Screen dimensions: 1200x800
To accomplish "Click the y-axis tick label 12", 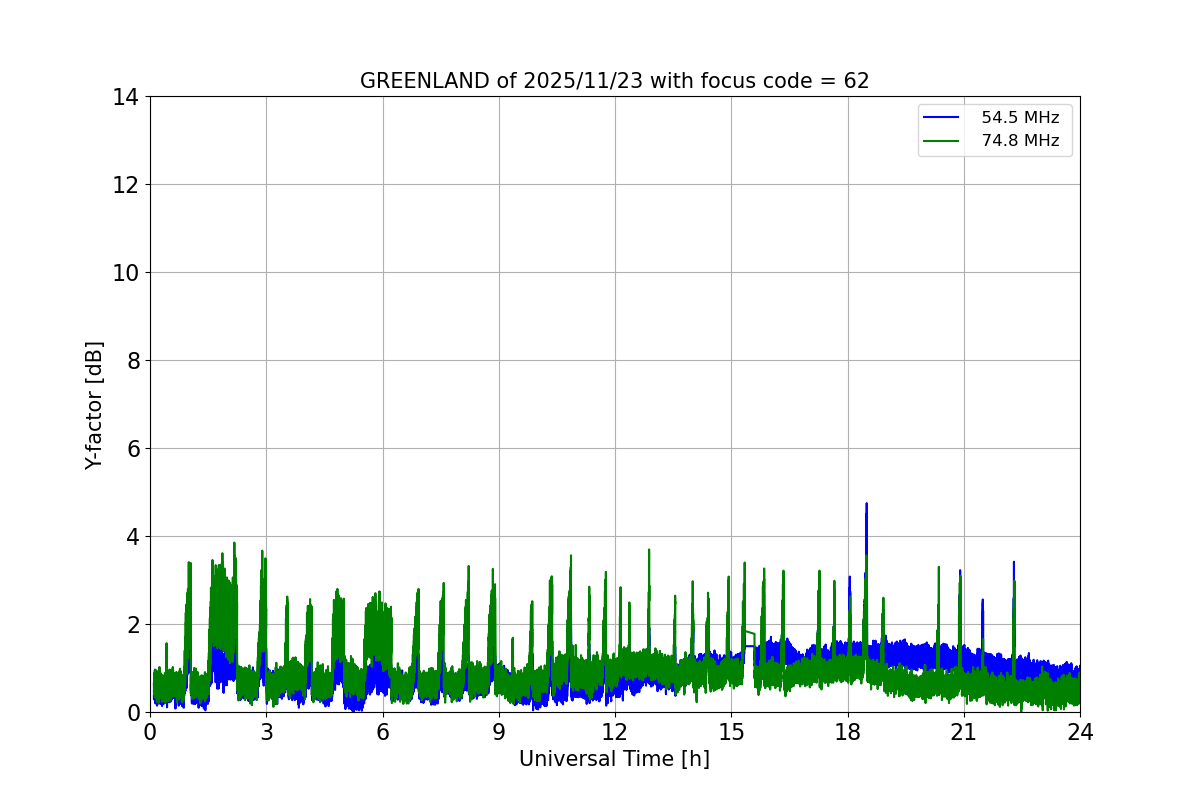I will click(x=125, y=185).
